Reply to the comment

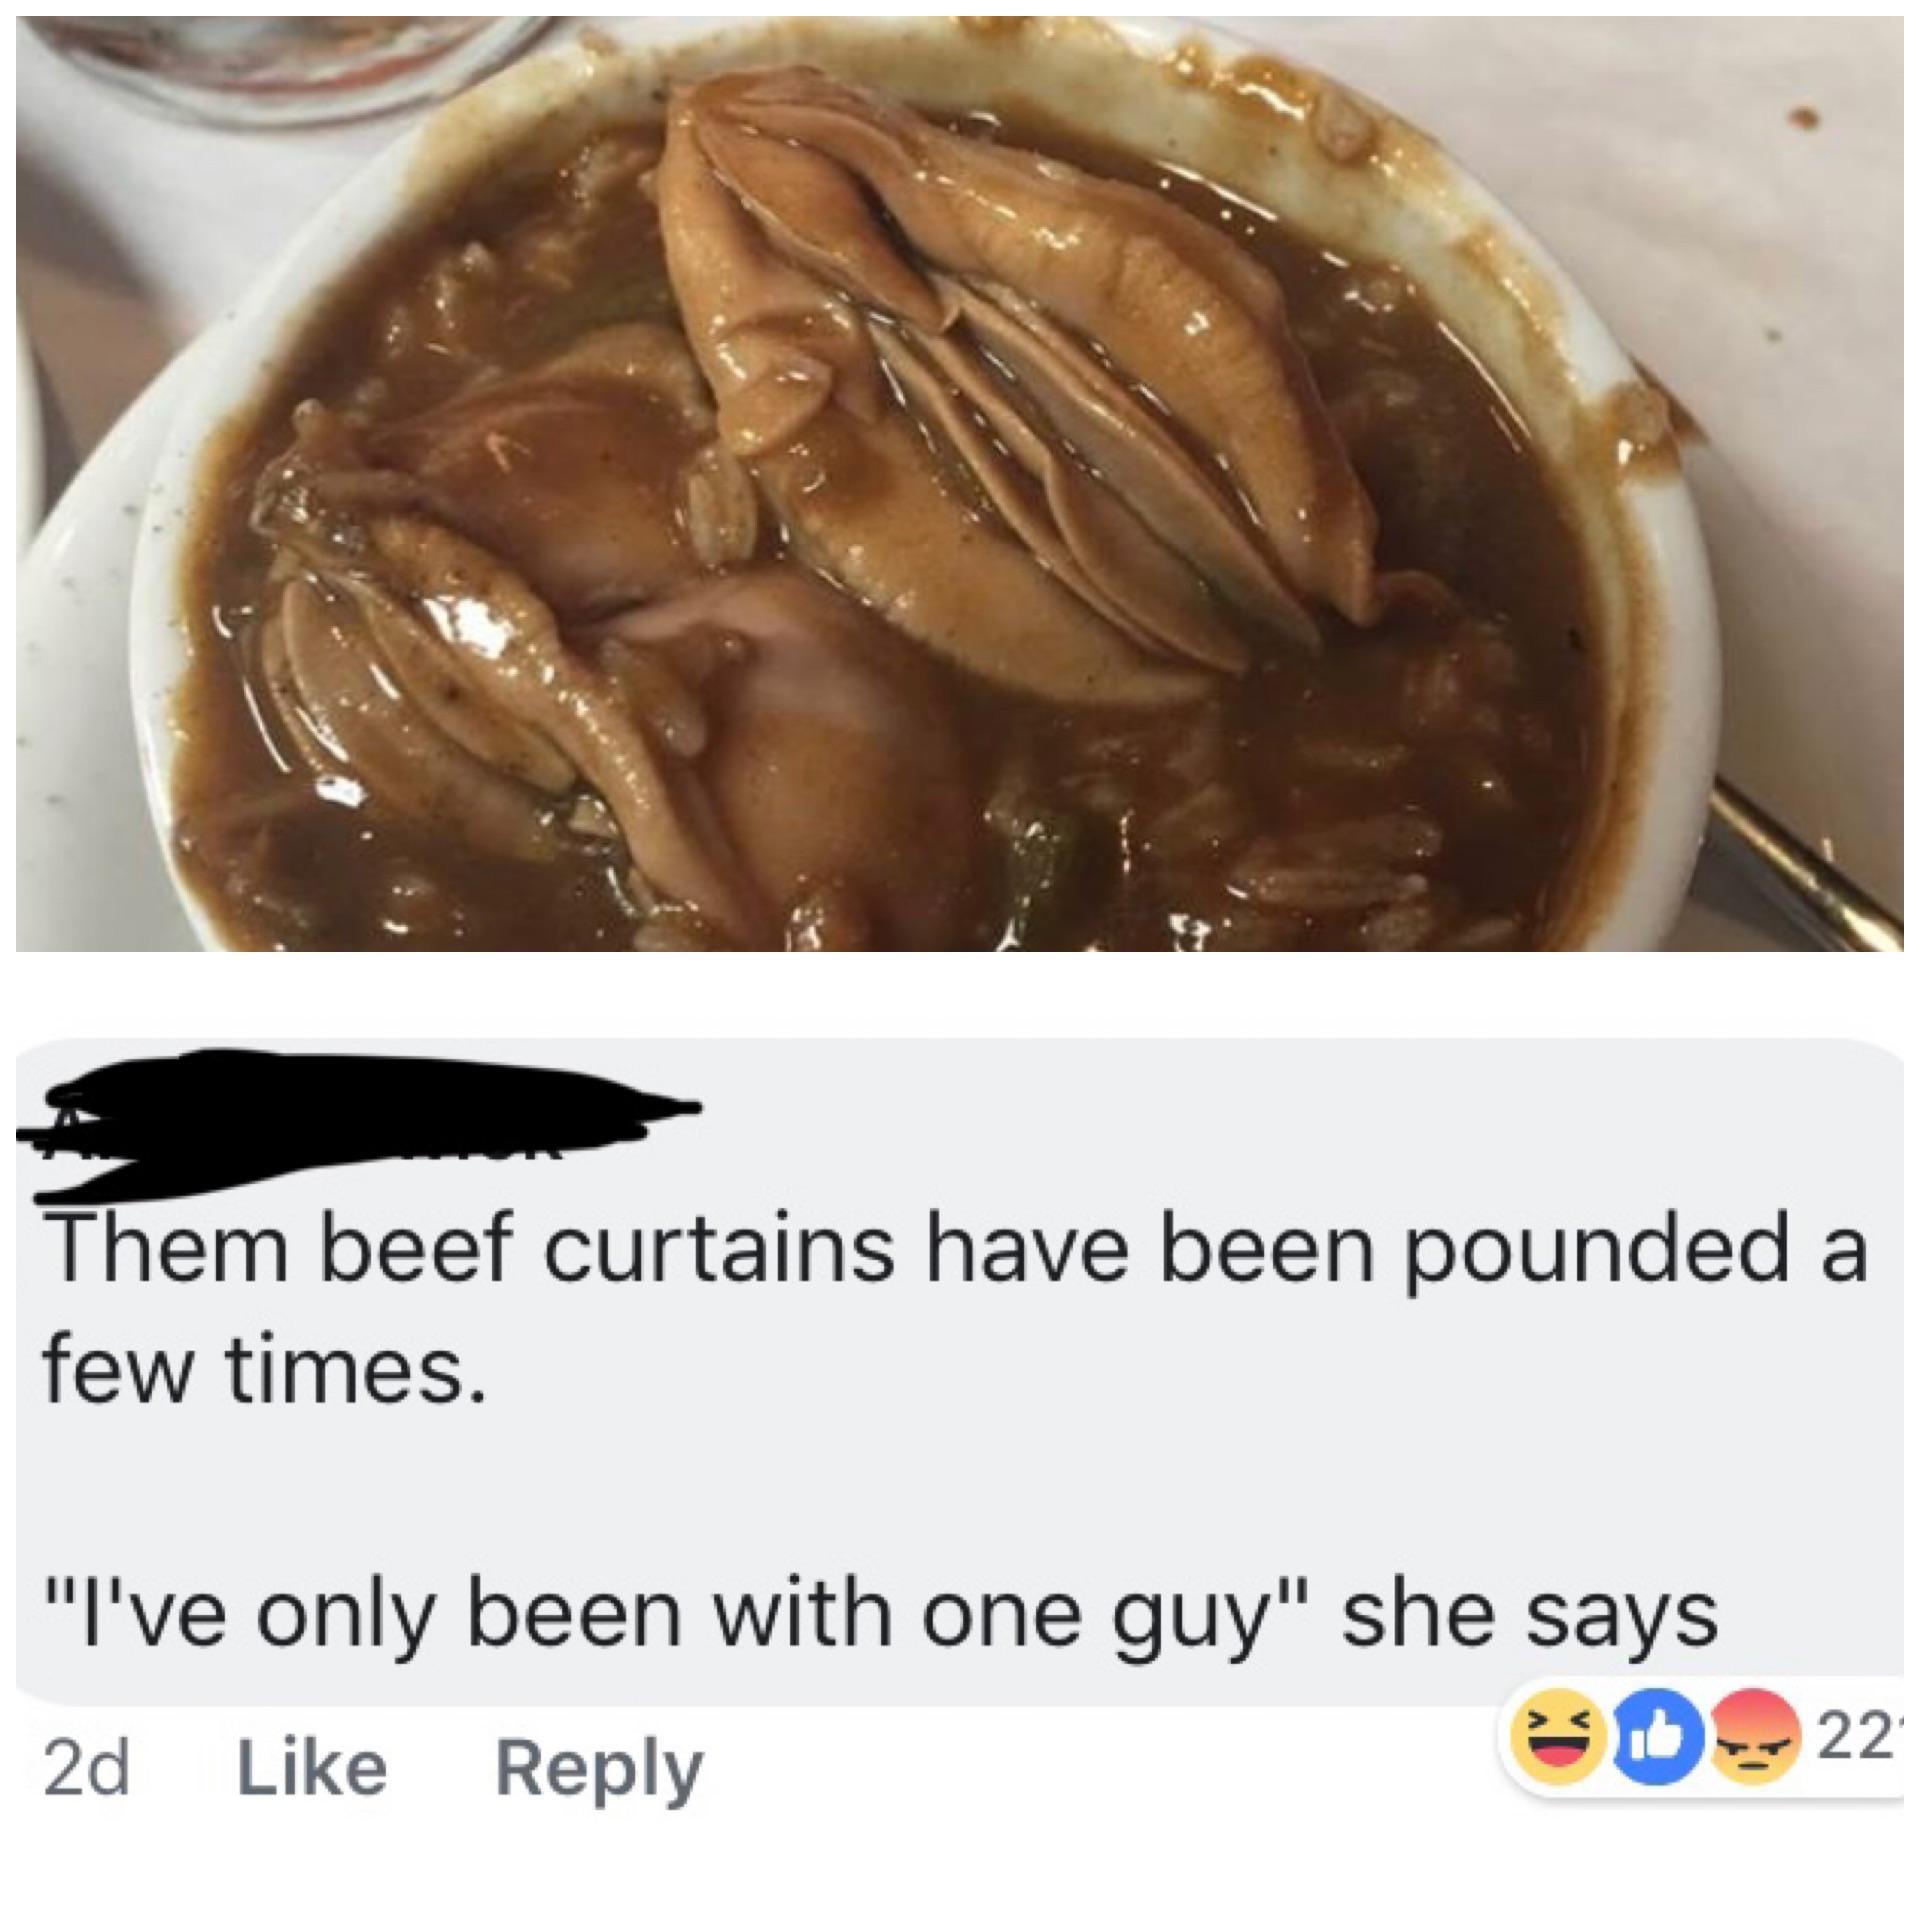600,1769
